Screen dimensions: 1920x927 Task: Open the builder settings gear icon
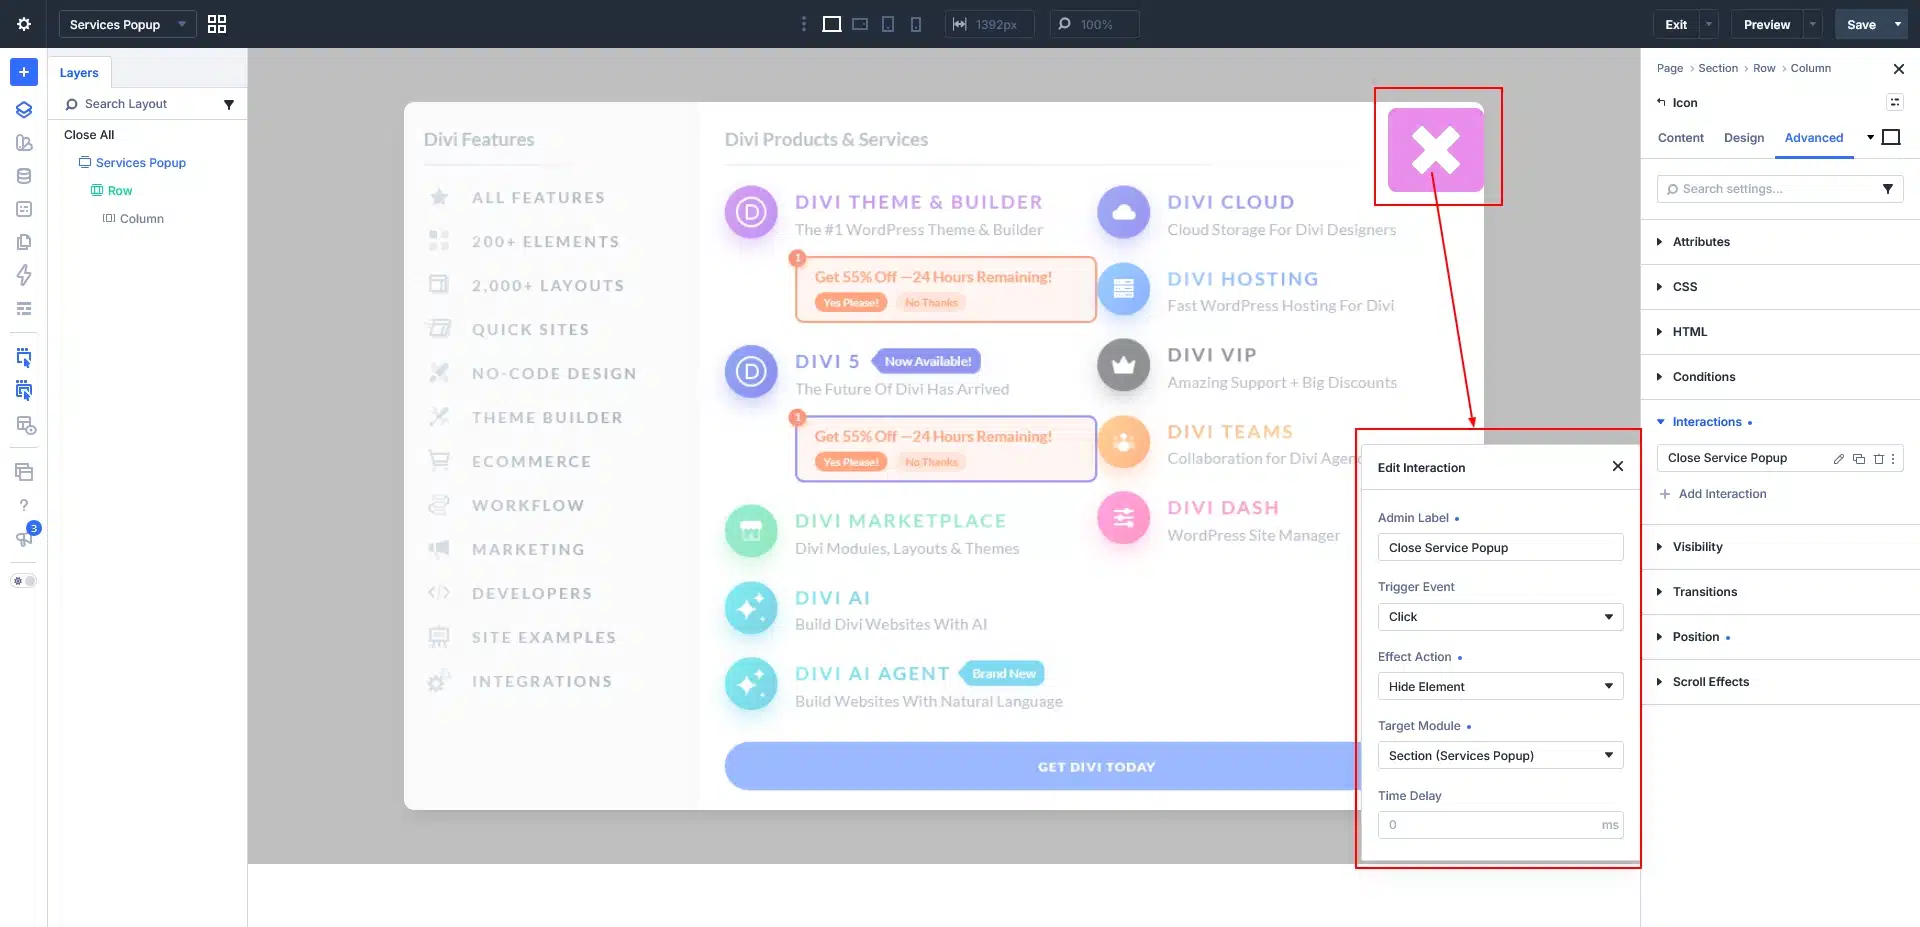tap(24, 24)
